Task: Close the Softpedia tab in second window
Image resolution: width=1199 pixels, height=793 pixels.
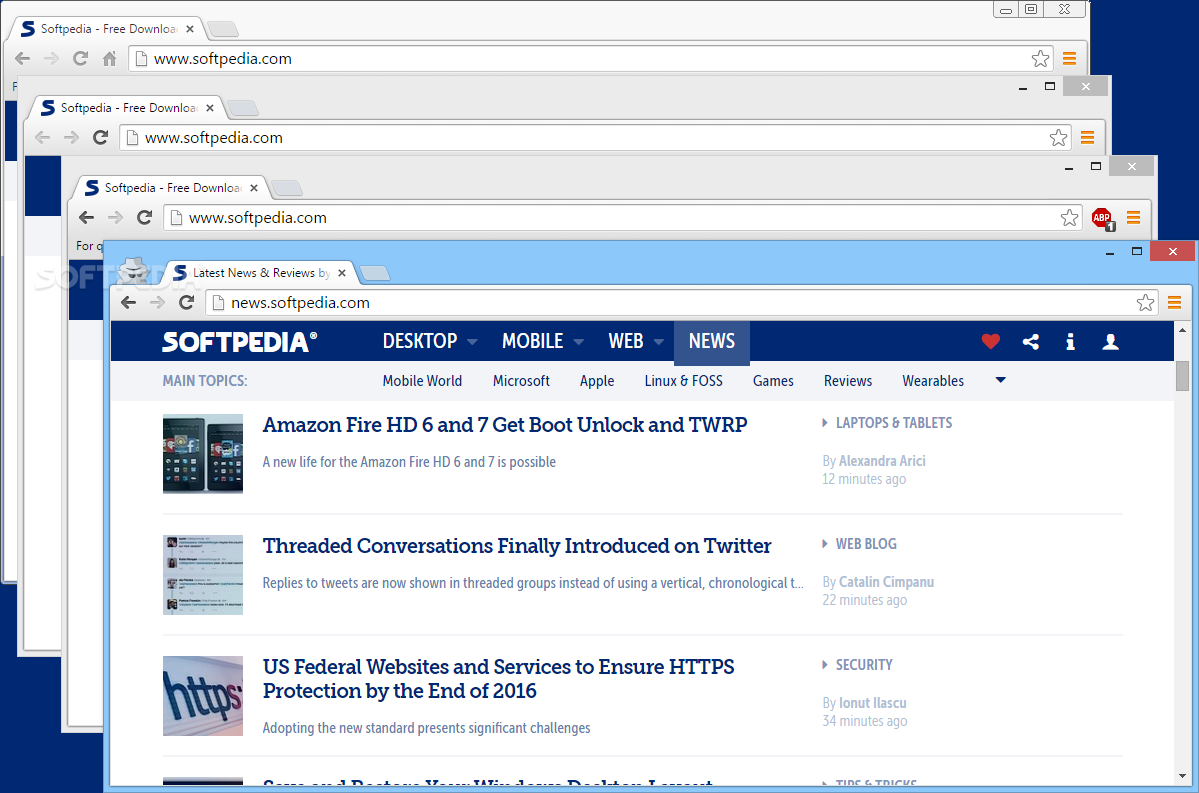Action: pyautogui.click(x=210, y=108)
